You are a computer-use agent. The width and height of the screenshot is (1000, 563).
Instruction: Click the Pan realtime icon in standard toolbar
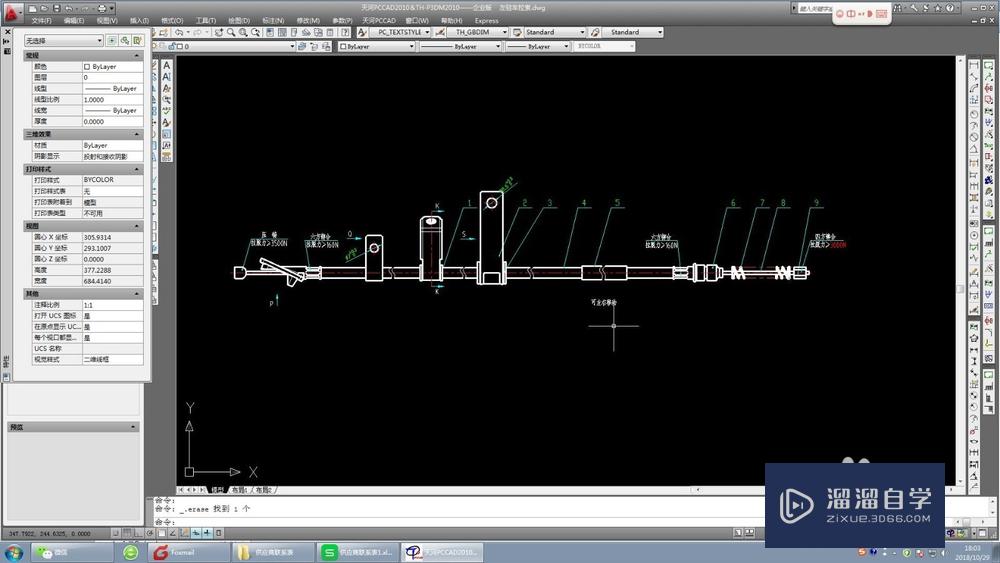219,33
